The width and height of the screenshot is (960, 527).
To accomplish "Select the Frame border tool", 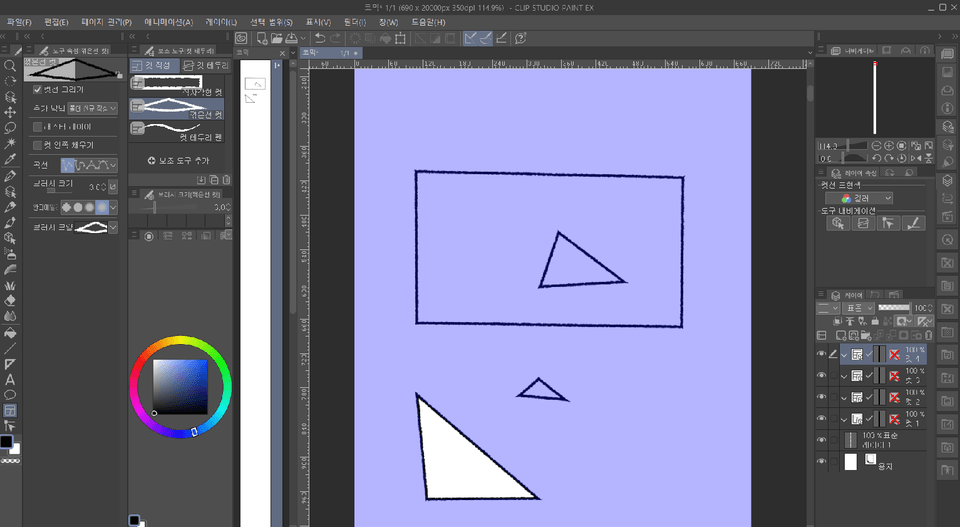I will (10, 410).
